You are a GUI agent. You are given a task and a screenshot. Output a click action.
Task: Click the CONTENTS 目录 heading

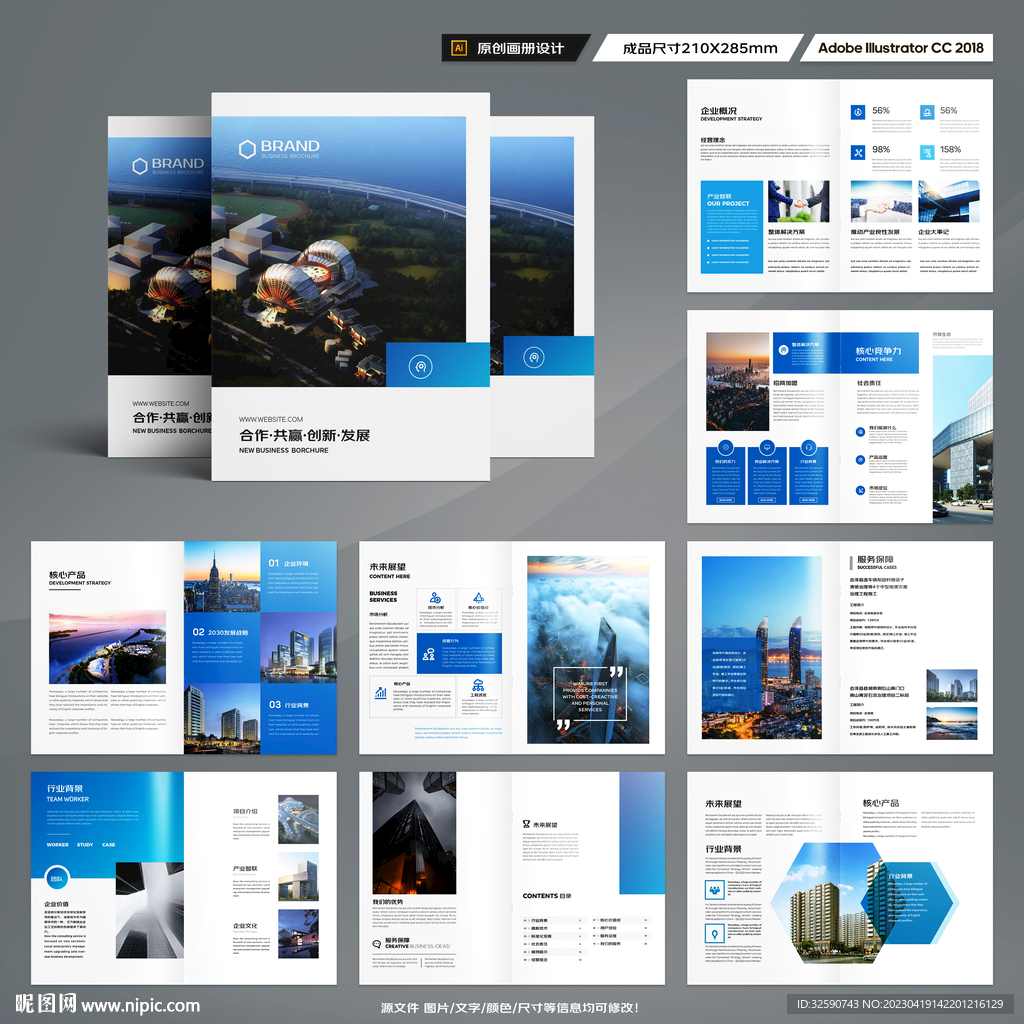click(x=547, y=896)
